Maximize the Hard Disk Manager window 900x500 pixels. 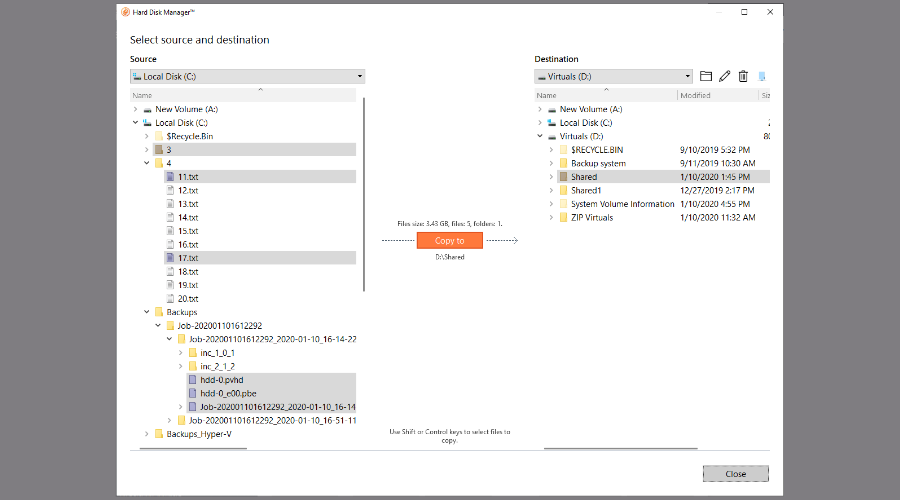pyautogui.click(x=744, y=12)
